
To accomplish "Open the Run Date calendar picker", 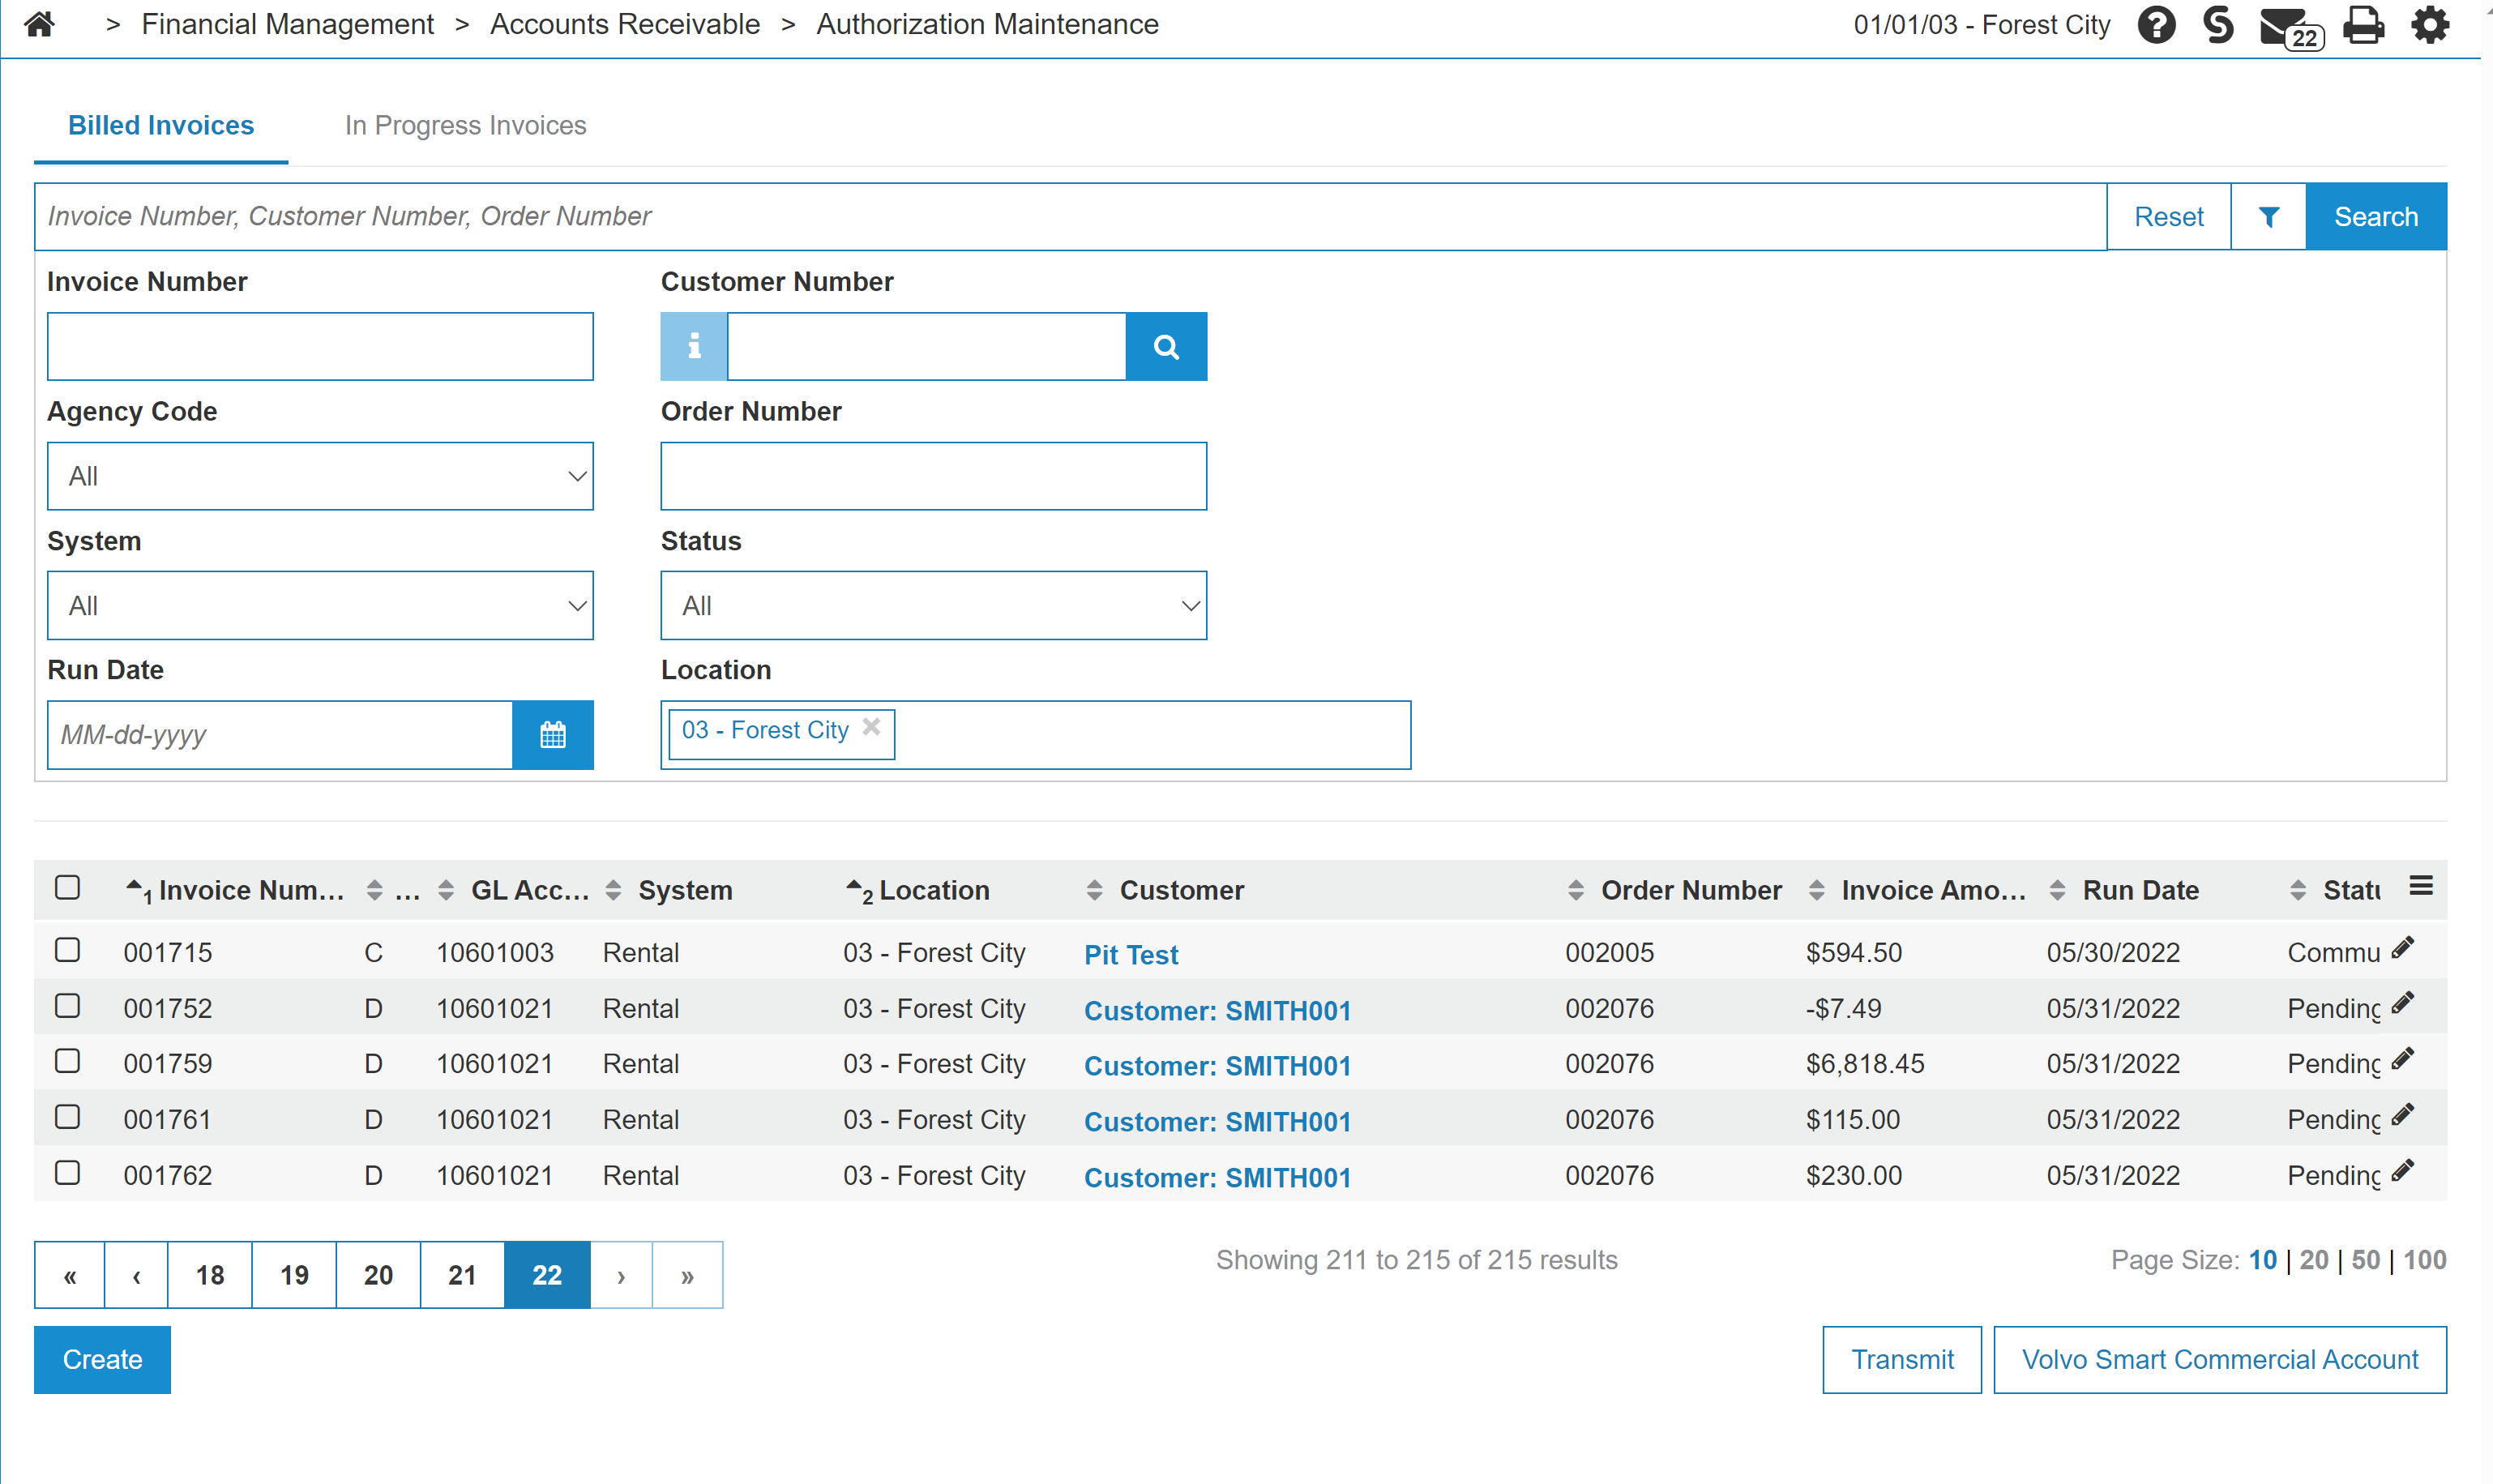I will 553,735.
